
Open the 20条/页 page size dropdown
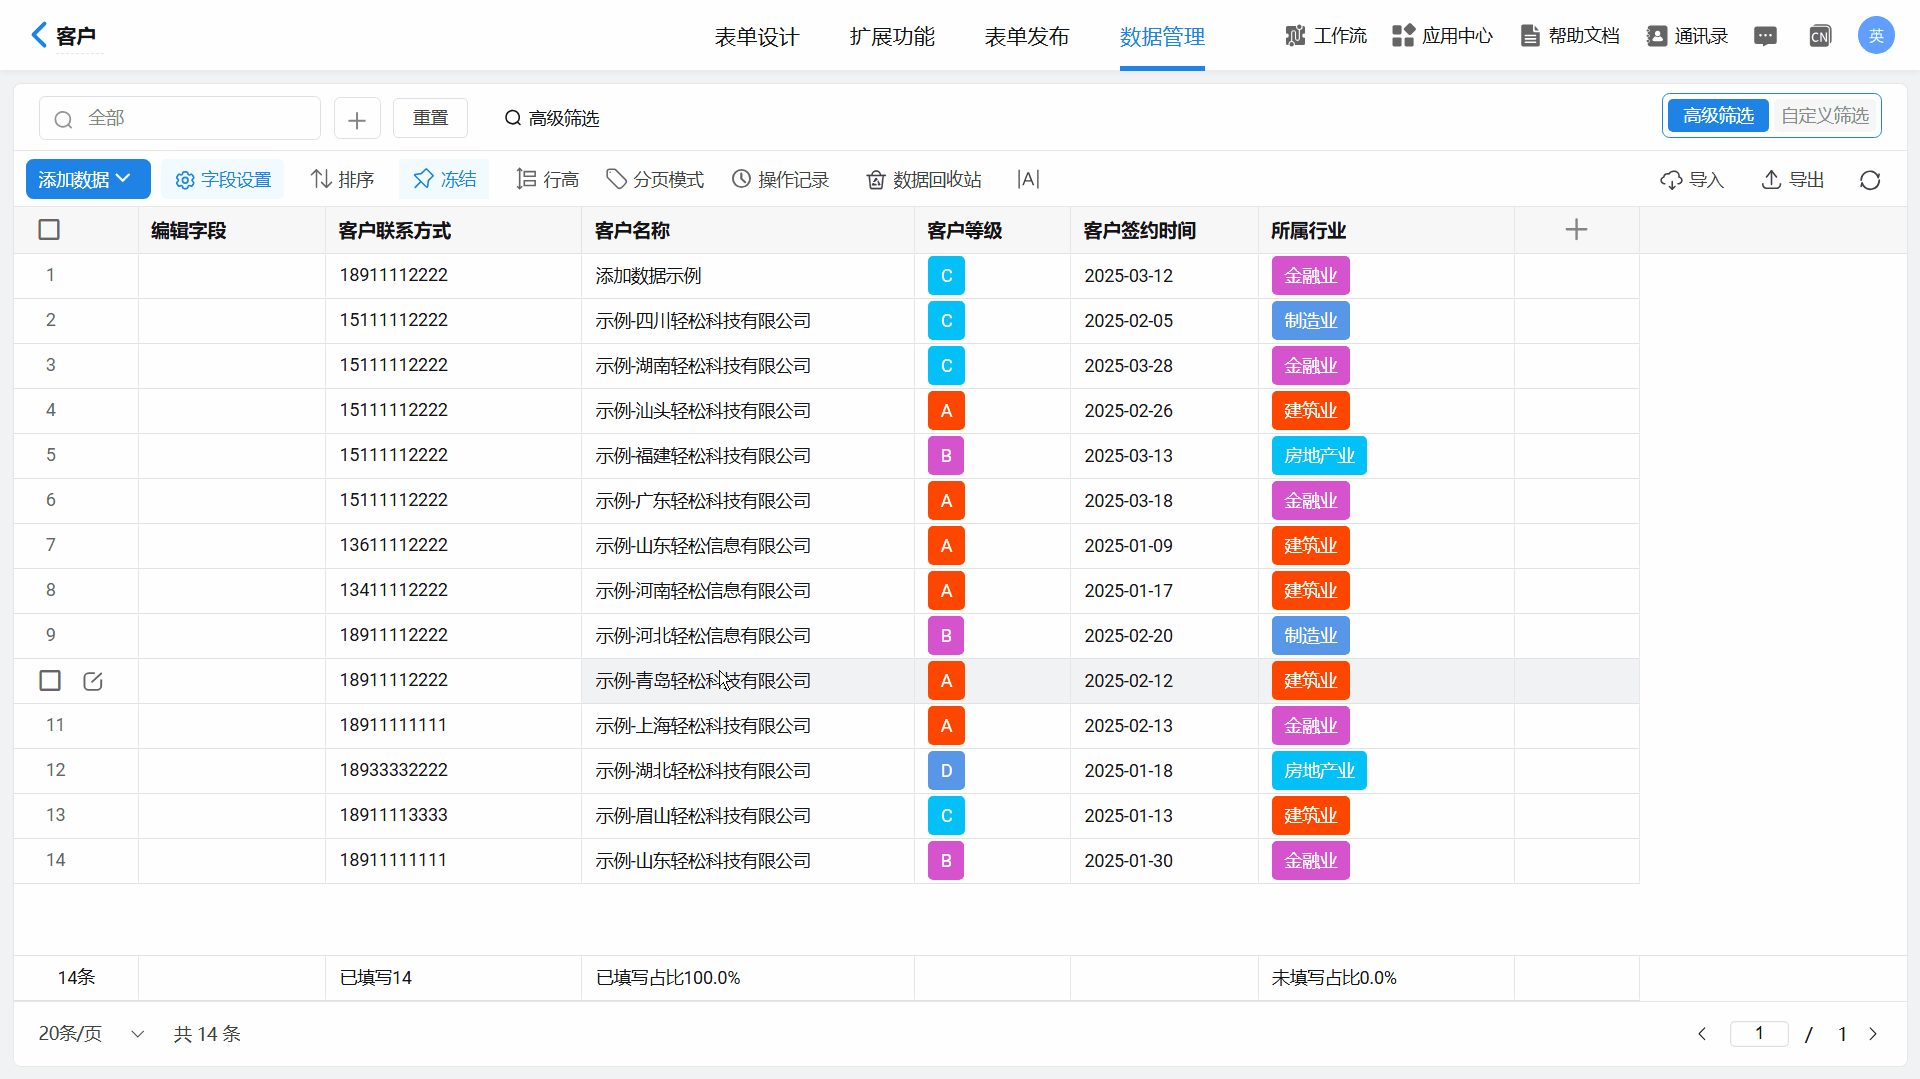(x=91, y=1034)
